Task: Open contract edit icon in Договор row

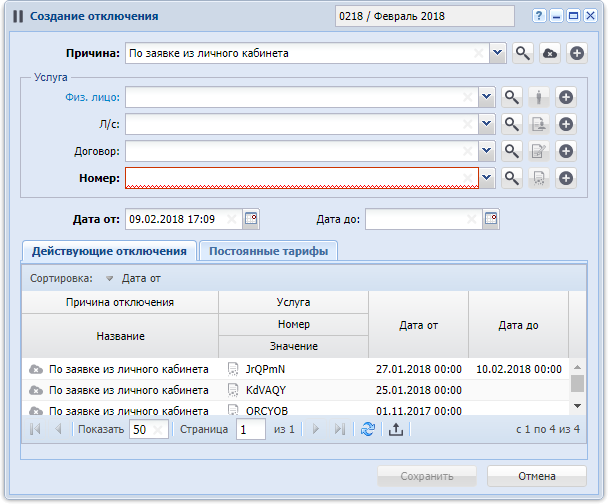Action: (x=539, y=151)
